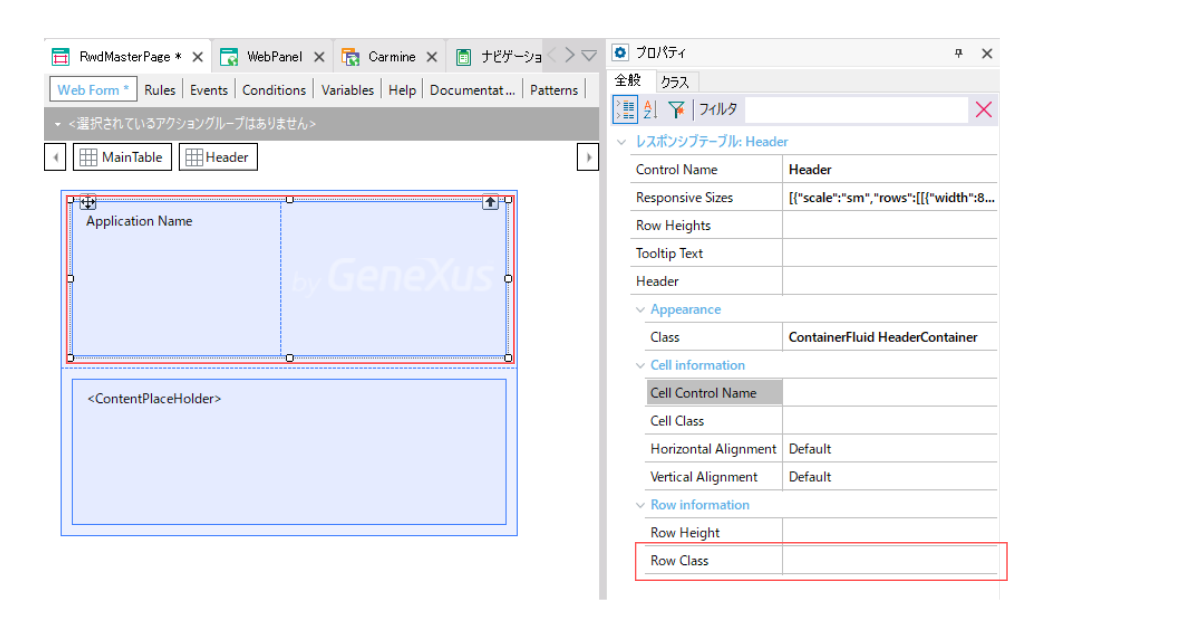Click the Row Height value field
Image resolution: width=1200 pixels, height=634 pixels.
890,533
